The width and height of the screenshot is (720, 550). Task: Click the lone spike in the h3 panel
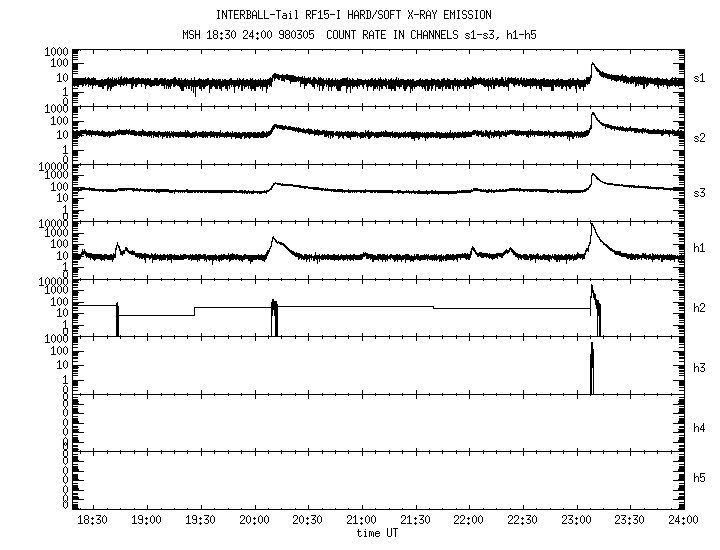[591, 368]
